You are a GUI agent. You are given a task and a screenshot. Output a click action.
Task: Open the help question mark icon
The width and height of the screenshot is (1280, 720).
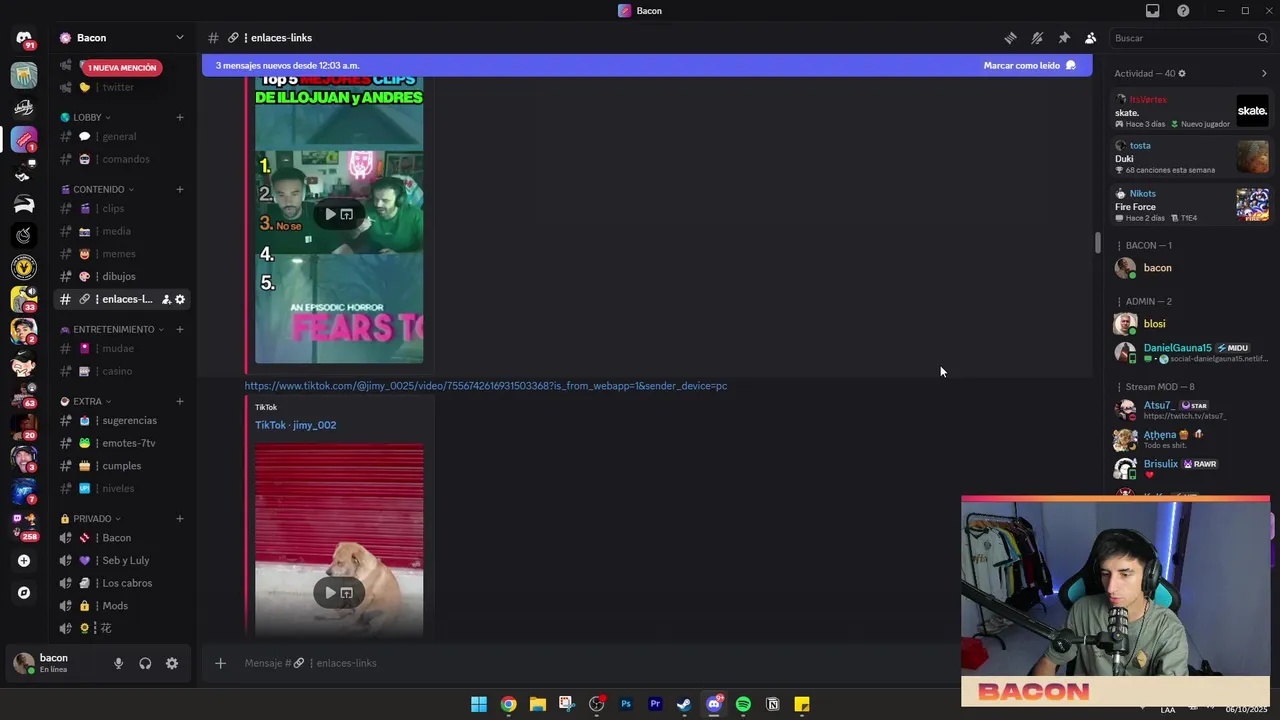(x=1183, y=11)
